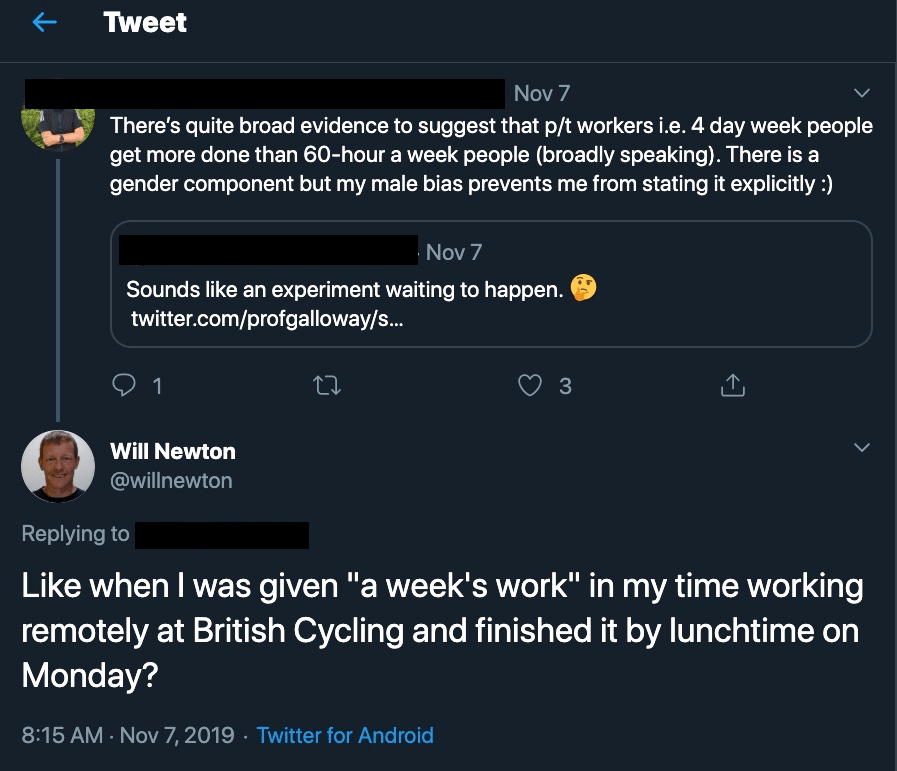The image size is (897, 771).
Task: Click the 8:15 AM Nov 7, 2019 timestamp
Action: point(128,736)
